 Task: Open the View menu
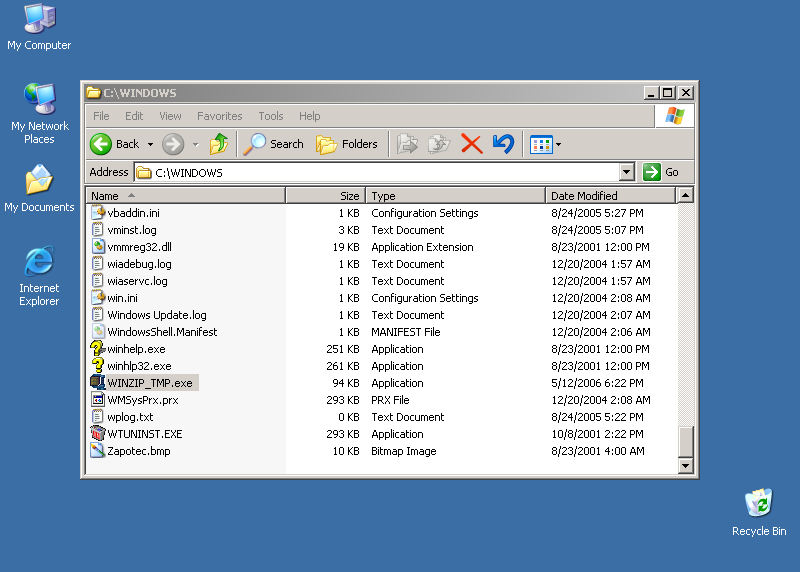tap(170, 116)
